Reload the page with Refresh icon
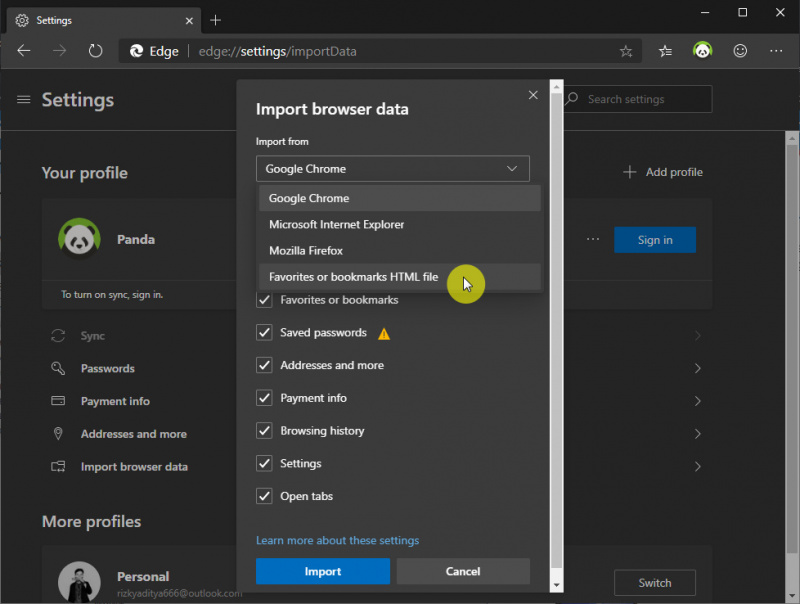 (x=95, y=51)
